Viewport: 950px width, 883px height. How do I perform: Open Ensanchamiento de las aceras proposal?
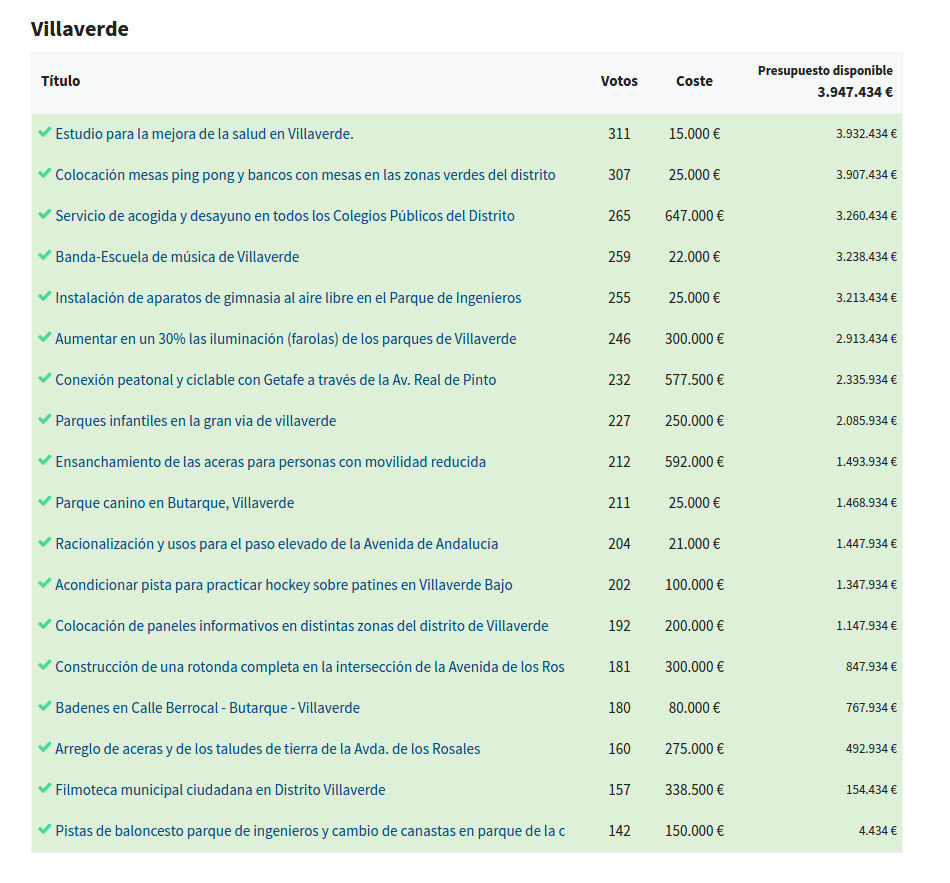pos(270,462)
